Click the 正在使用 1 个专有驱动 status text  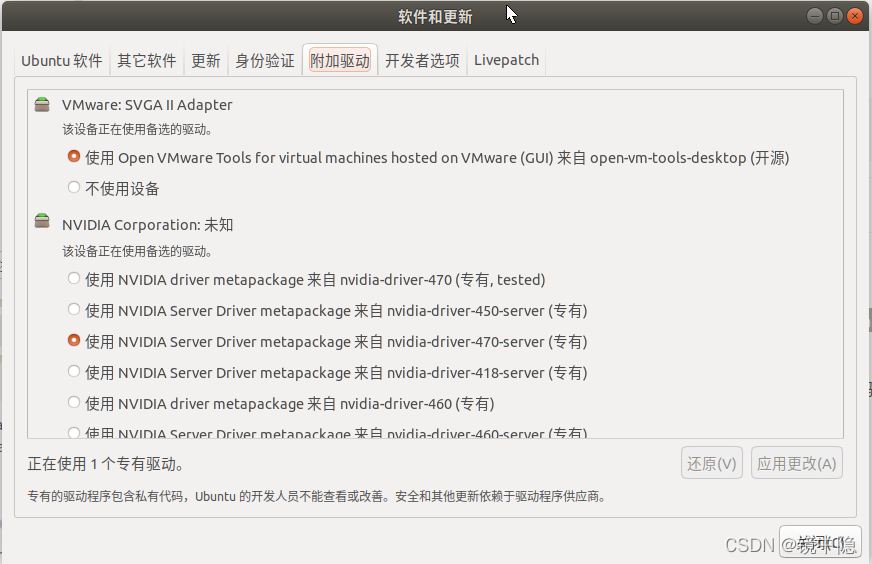[x=106, y=464]
